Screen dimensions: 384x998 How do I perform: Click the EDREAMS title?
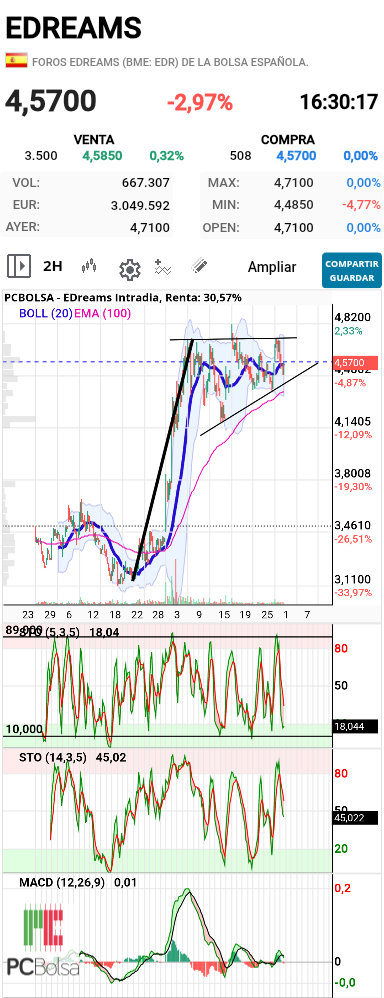point(73,29)
